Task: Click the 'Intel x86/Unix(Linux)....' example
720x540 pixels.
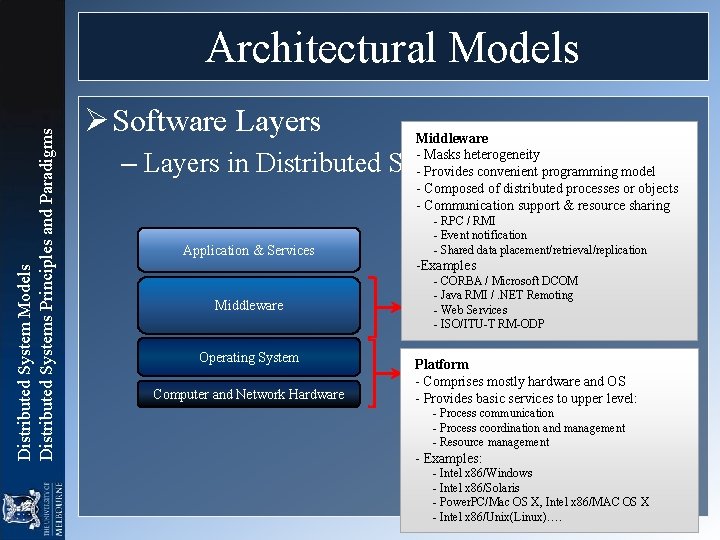Action: tap(497, 517)
